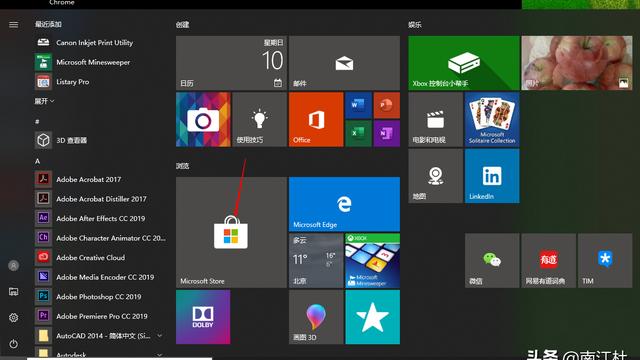This screenshot has height=360, width=640.
Task: Click the letter A index header
Action: pos(38,162)
